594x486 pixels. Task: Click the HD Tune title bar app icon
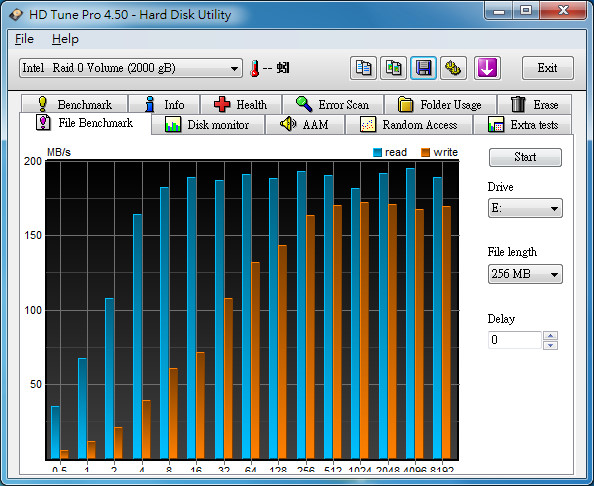16,15
